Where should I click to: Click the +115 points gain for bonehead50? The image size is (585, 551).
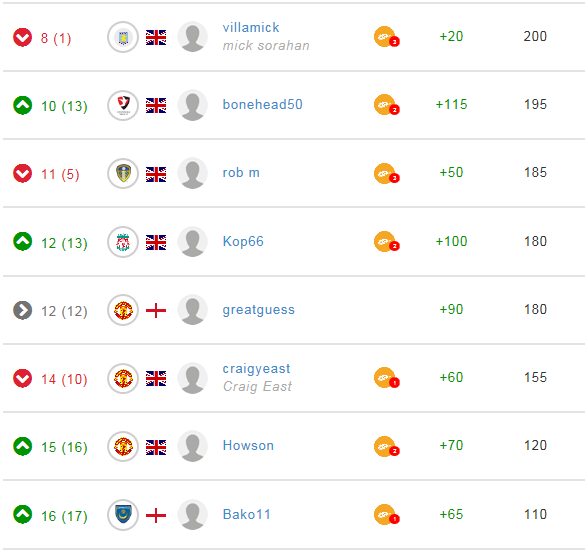451,104
